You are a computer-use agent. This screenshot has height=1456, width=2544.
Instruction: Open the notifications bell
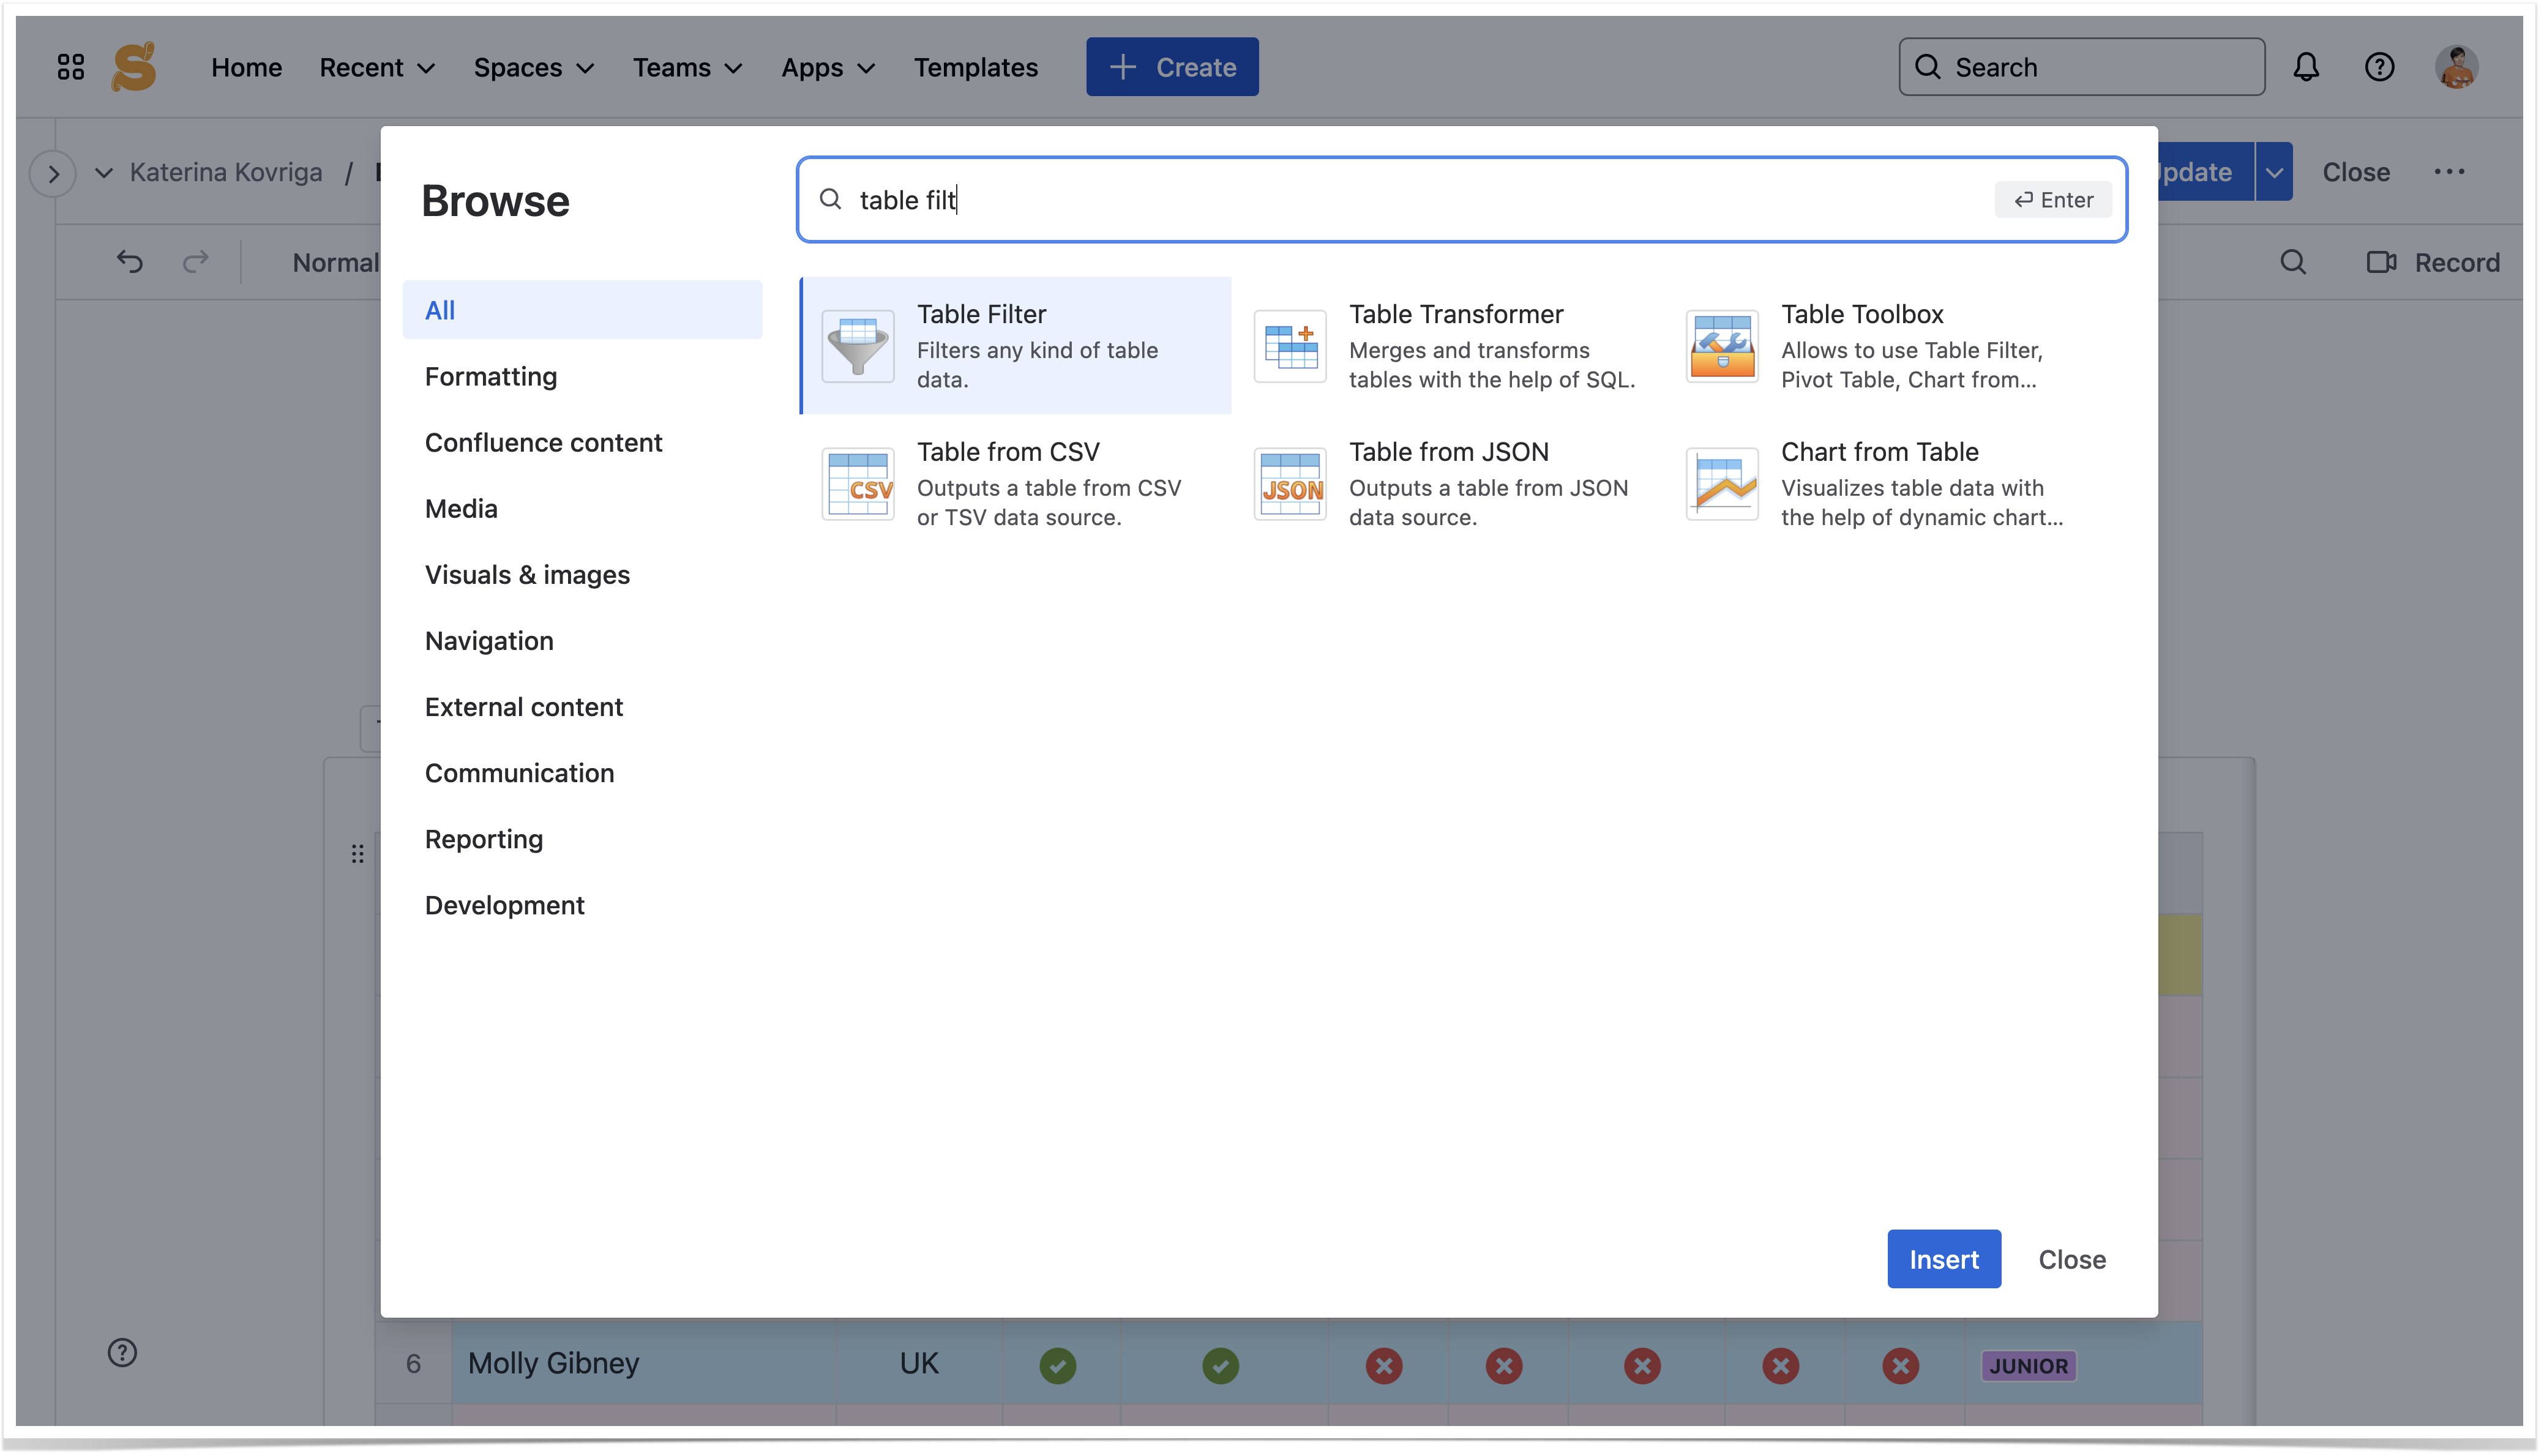pos(2305,67)
